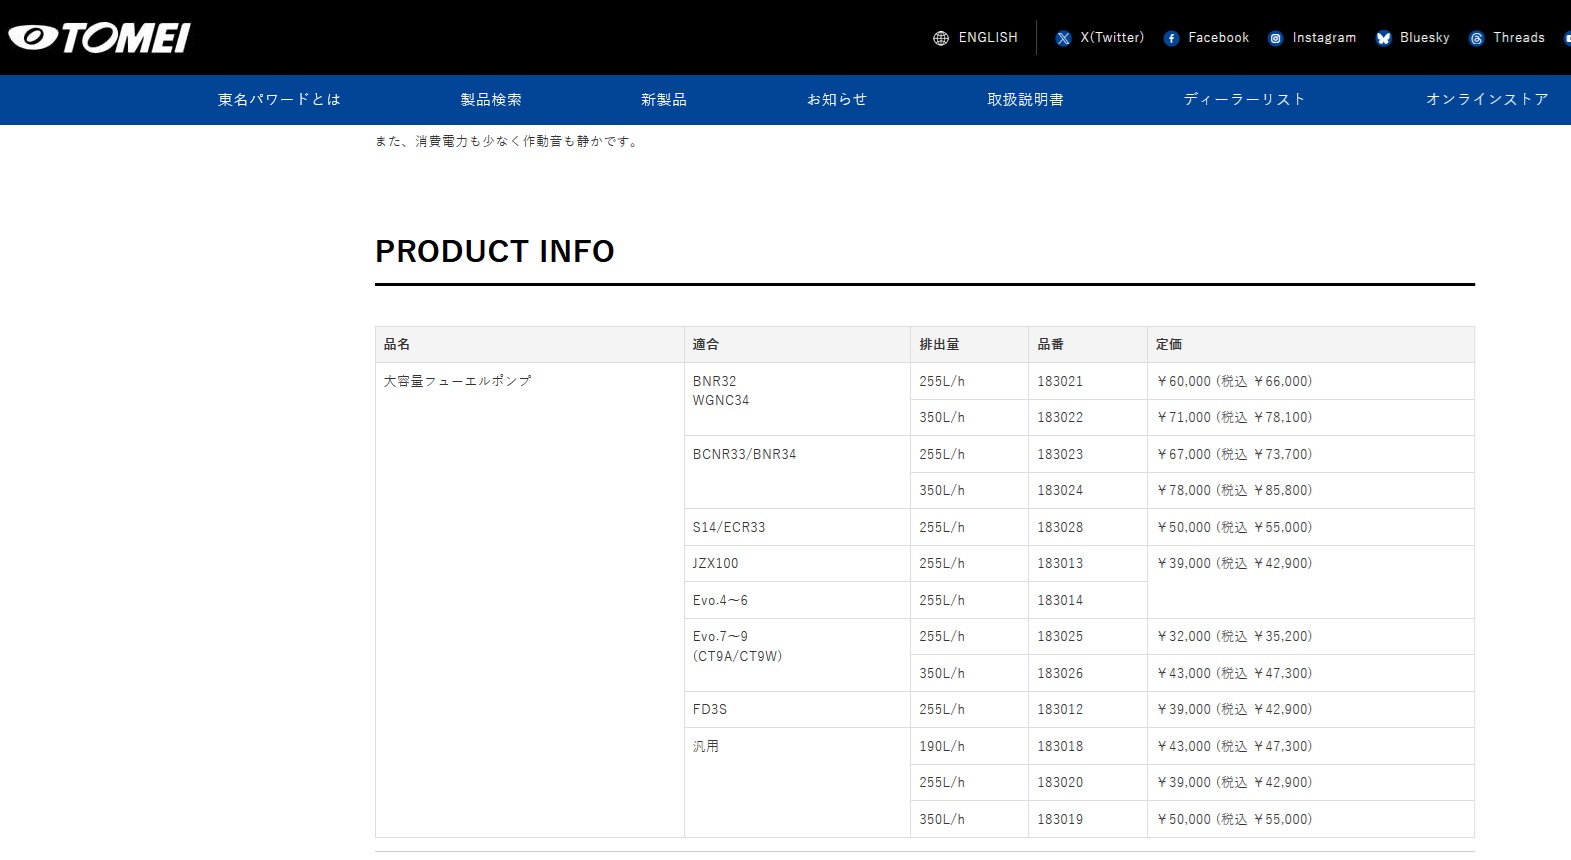This screenshot has height=860, width=1571.
Task: Click the FD3S fitment cell
Action: [x=797, y=709]
